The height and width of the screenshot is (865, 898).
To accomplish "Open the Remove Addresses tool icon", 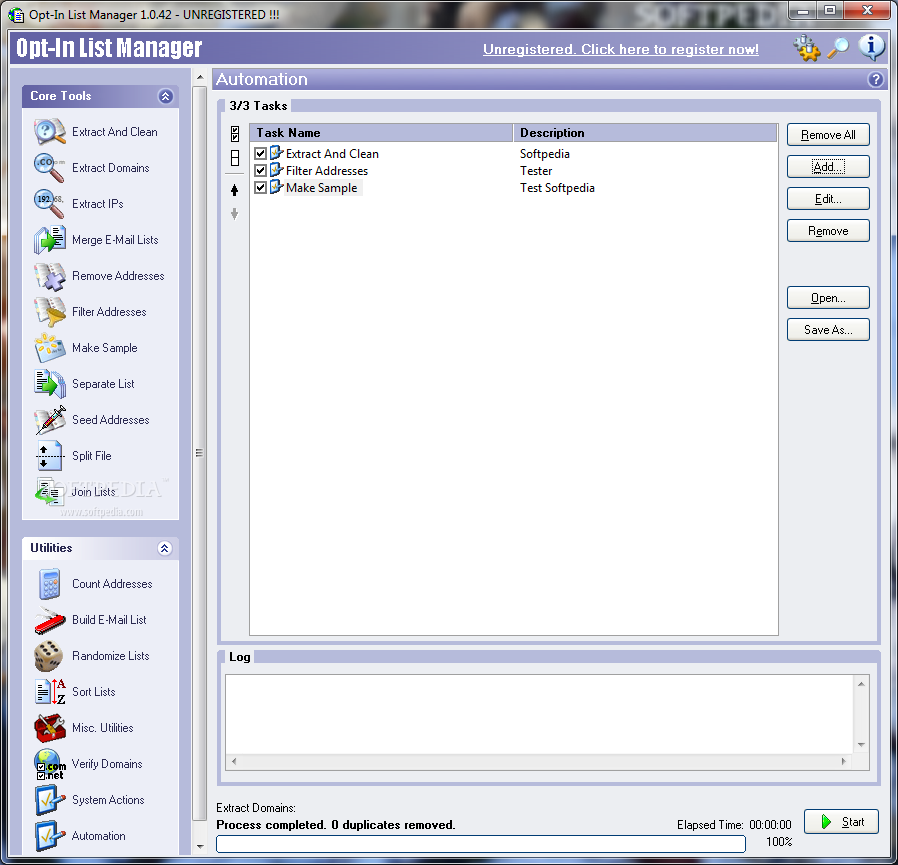I will [x=49, y=276].
